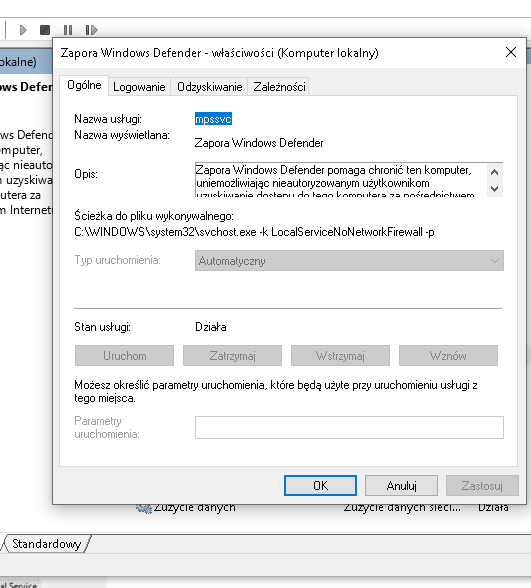Click the Zatrzymaj button
The width and height of the screenshot is (531, 588).
(x=232, y=356)
